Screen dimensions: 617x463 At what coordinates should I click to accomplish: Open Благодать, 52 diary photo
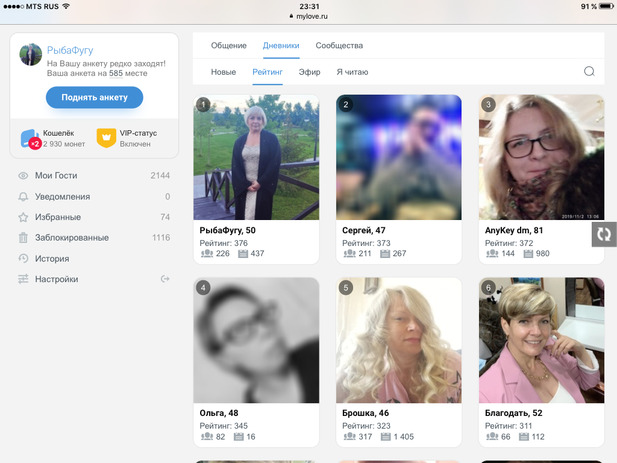[541, 340]
